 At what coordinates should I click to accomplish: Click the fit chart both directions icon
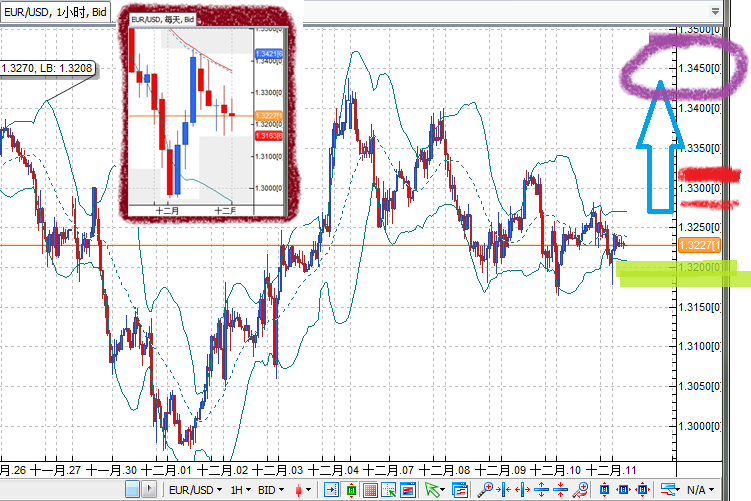tap(642, 490)
